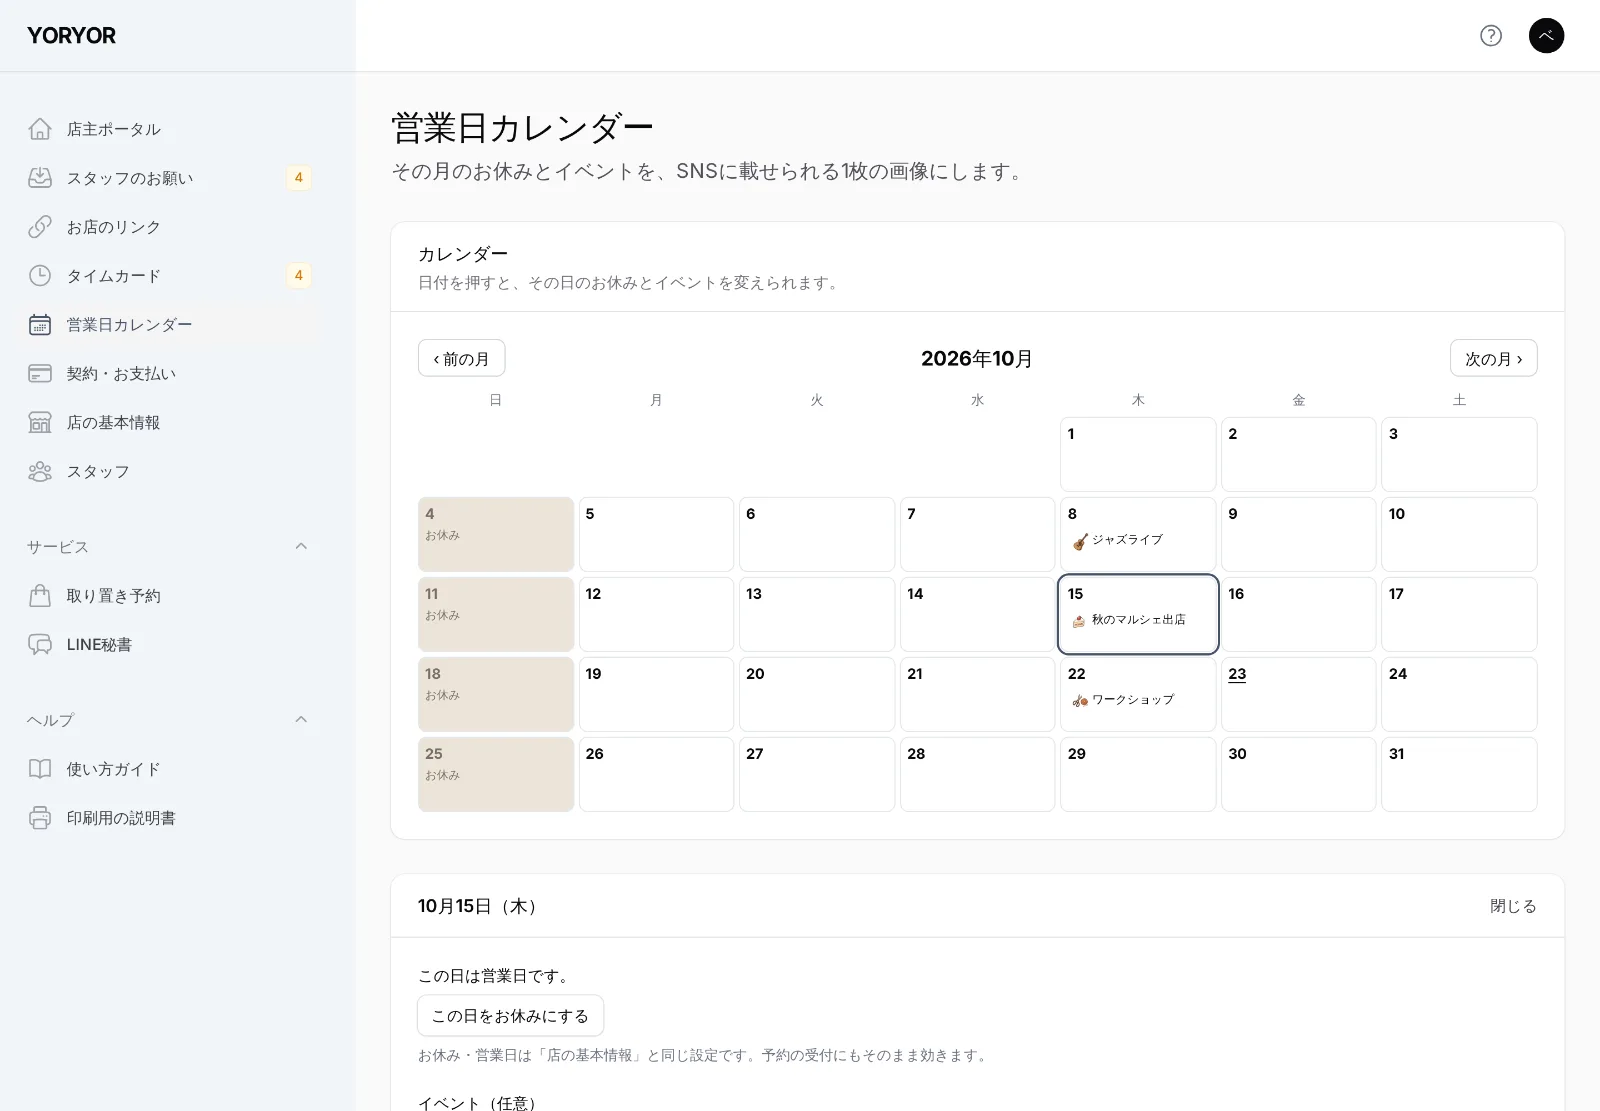The image size is (1600, 1111).
Task: Collapse the サービス section
Action: point(301,546)
